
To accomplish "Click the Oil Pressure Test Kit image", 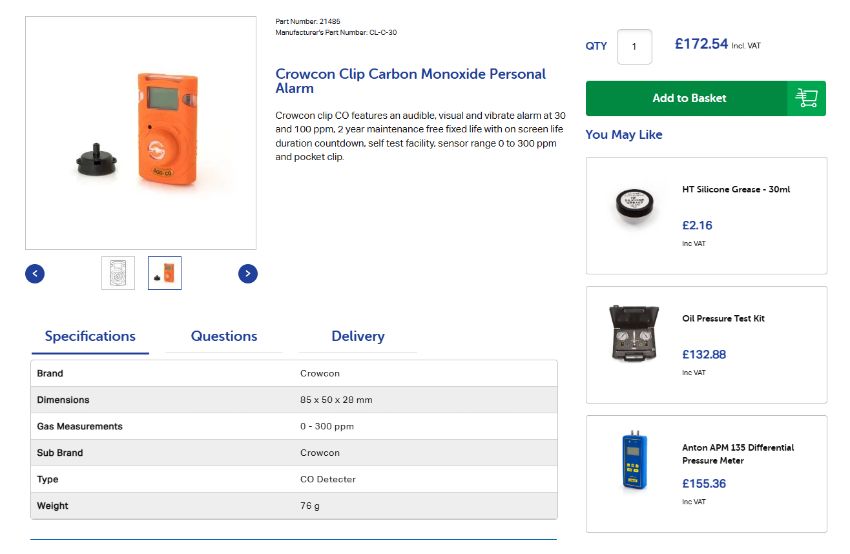I will (x=634, y=333).
